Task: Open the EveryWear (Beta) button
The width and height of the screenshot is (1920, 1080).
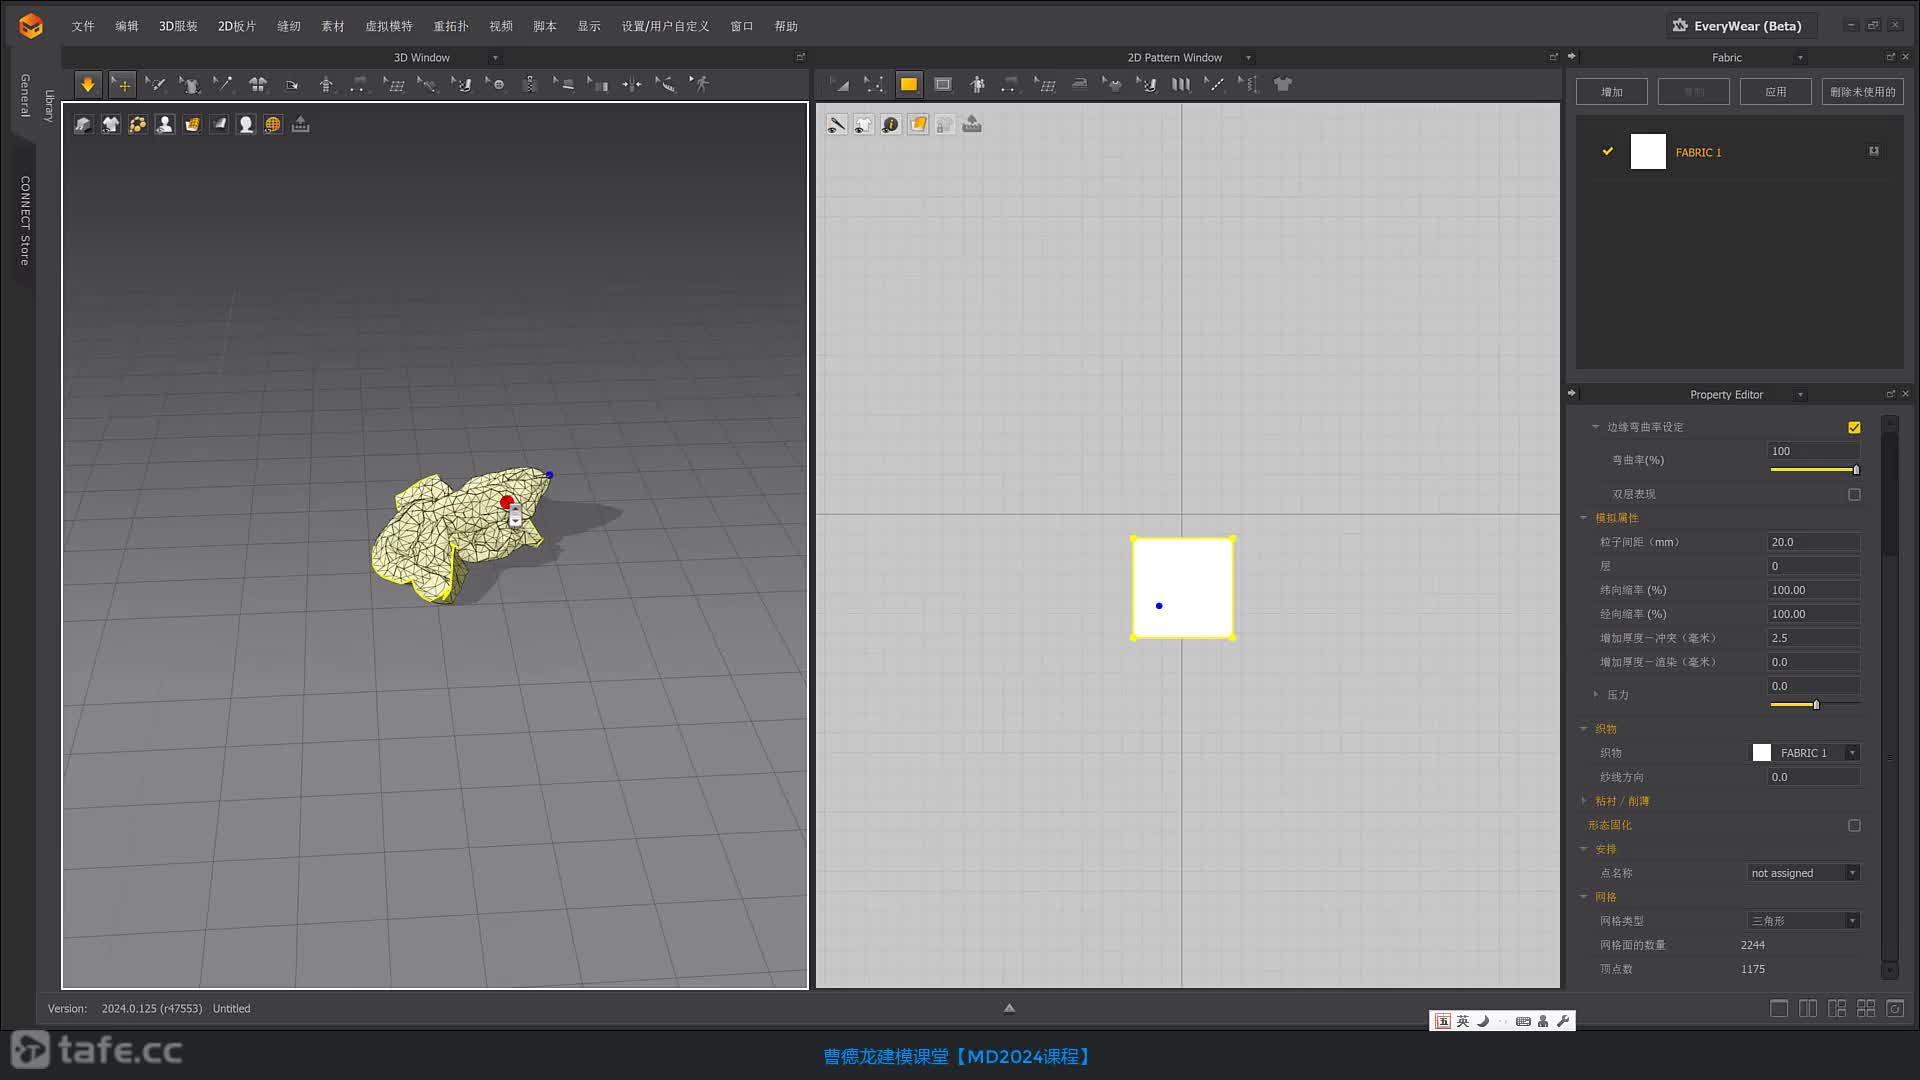Action: pyautogui.click(x=1741, y=26)
